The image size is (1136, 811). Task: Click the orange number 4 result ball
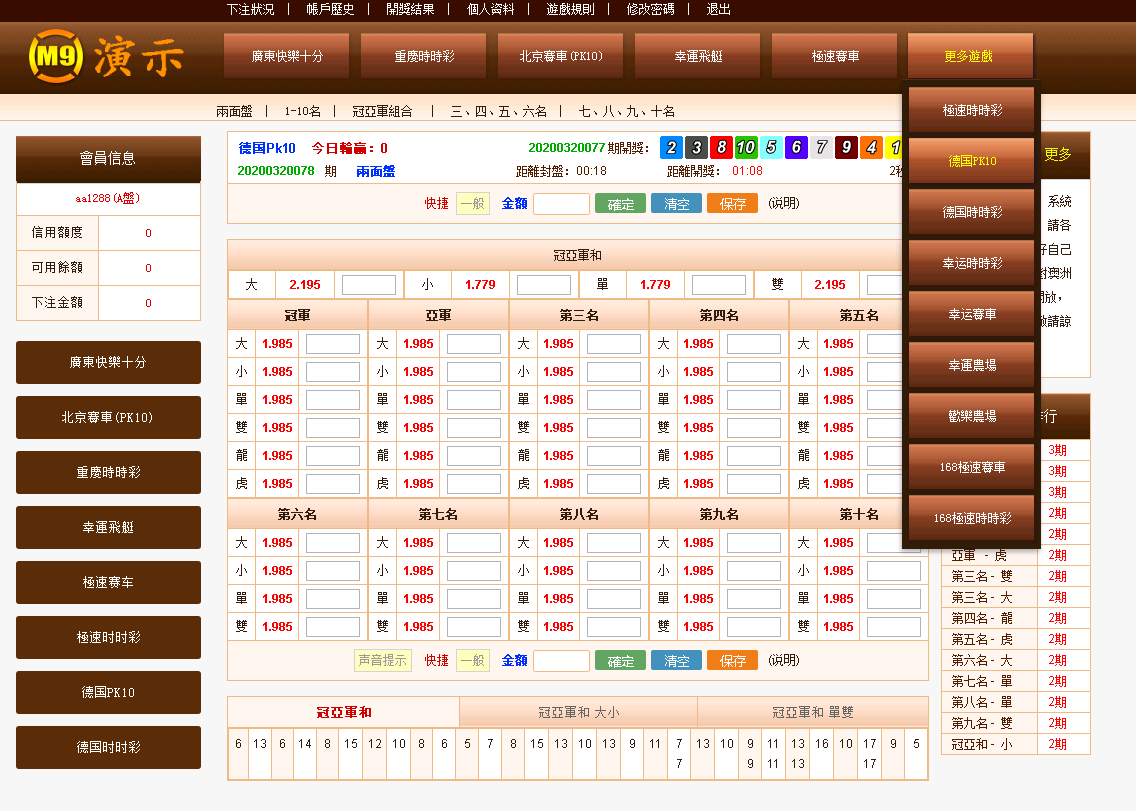(x=870, y=147)
